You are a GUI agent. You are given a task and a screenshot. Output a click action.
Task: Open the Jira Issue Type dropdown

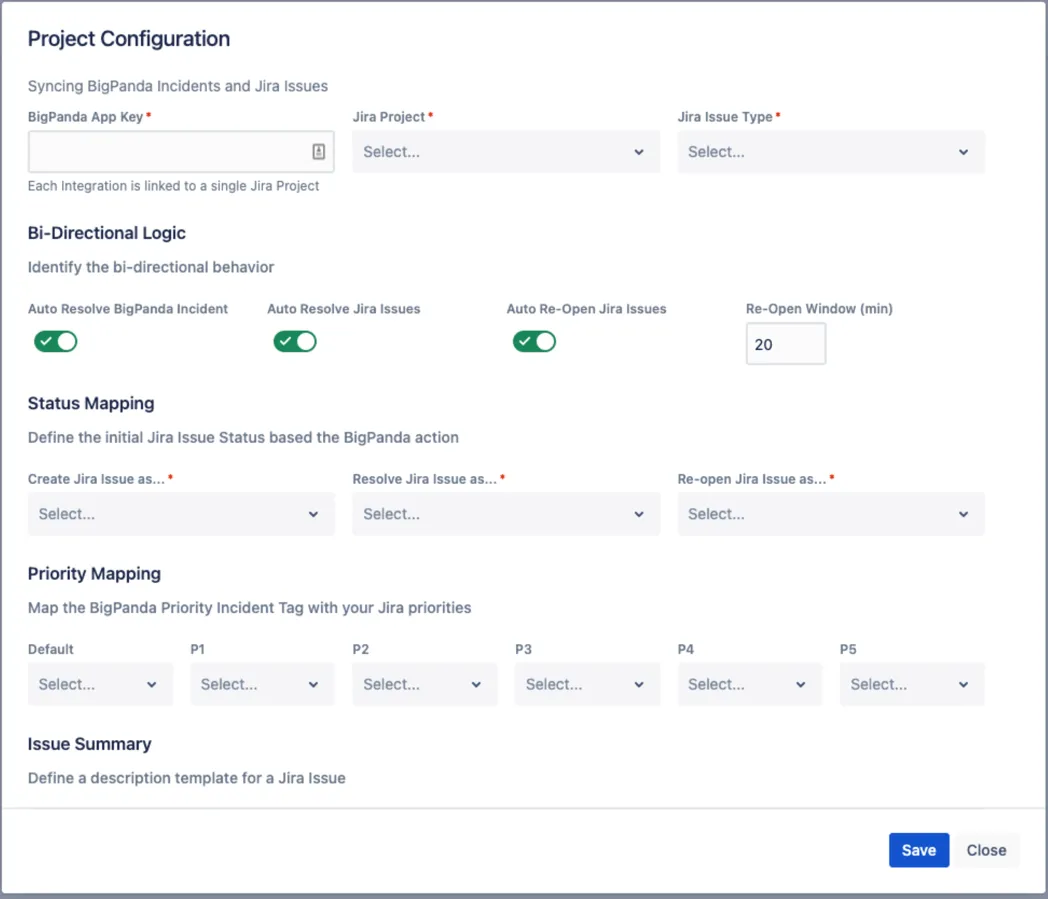click(x=831, y=152)
